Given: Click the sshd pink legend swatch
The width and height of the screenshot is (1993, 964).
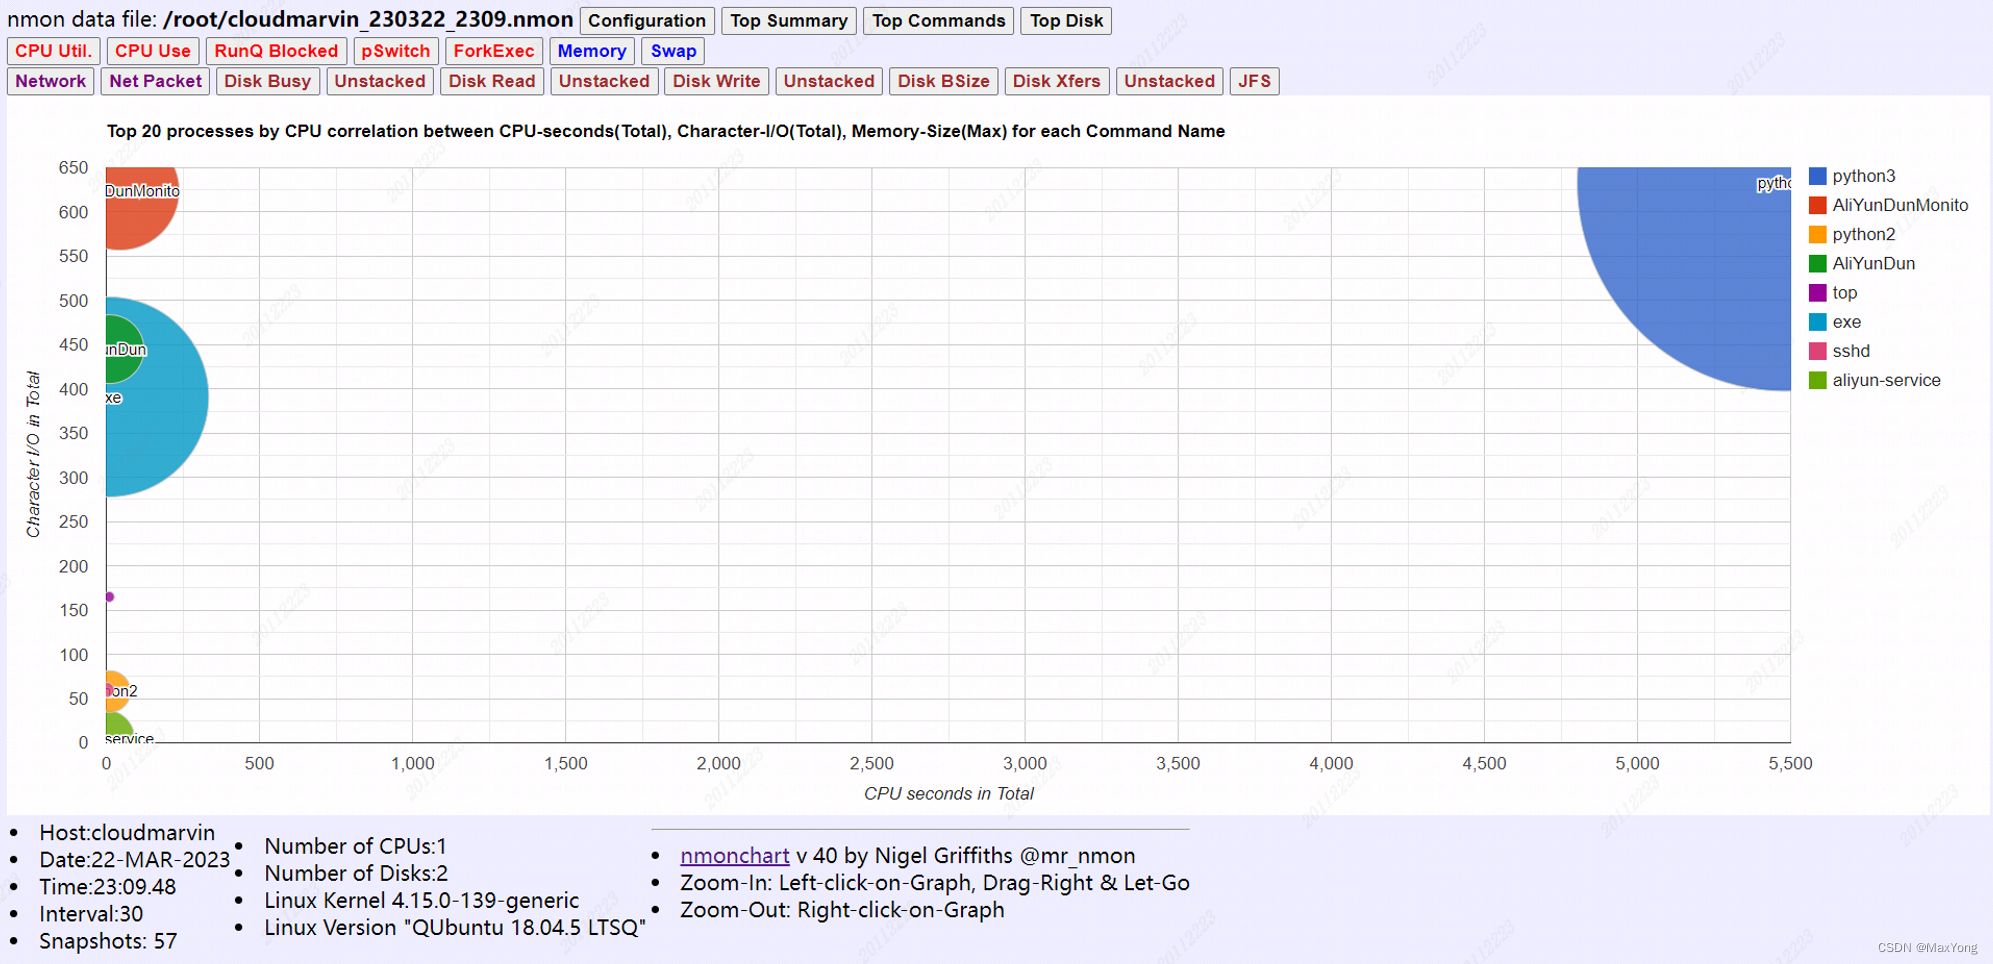Looking at the screenshot, I should [x=1818, y=351].
